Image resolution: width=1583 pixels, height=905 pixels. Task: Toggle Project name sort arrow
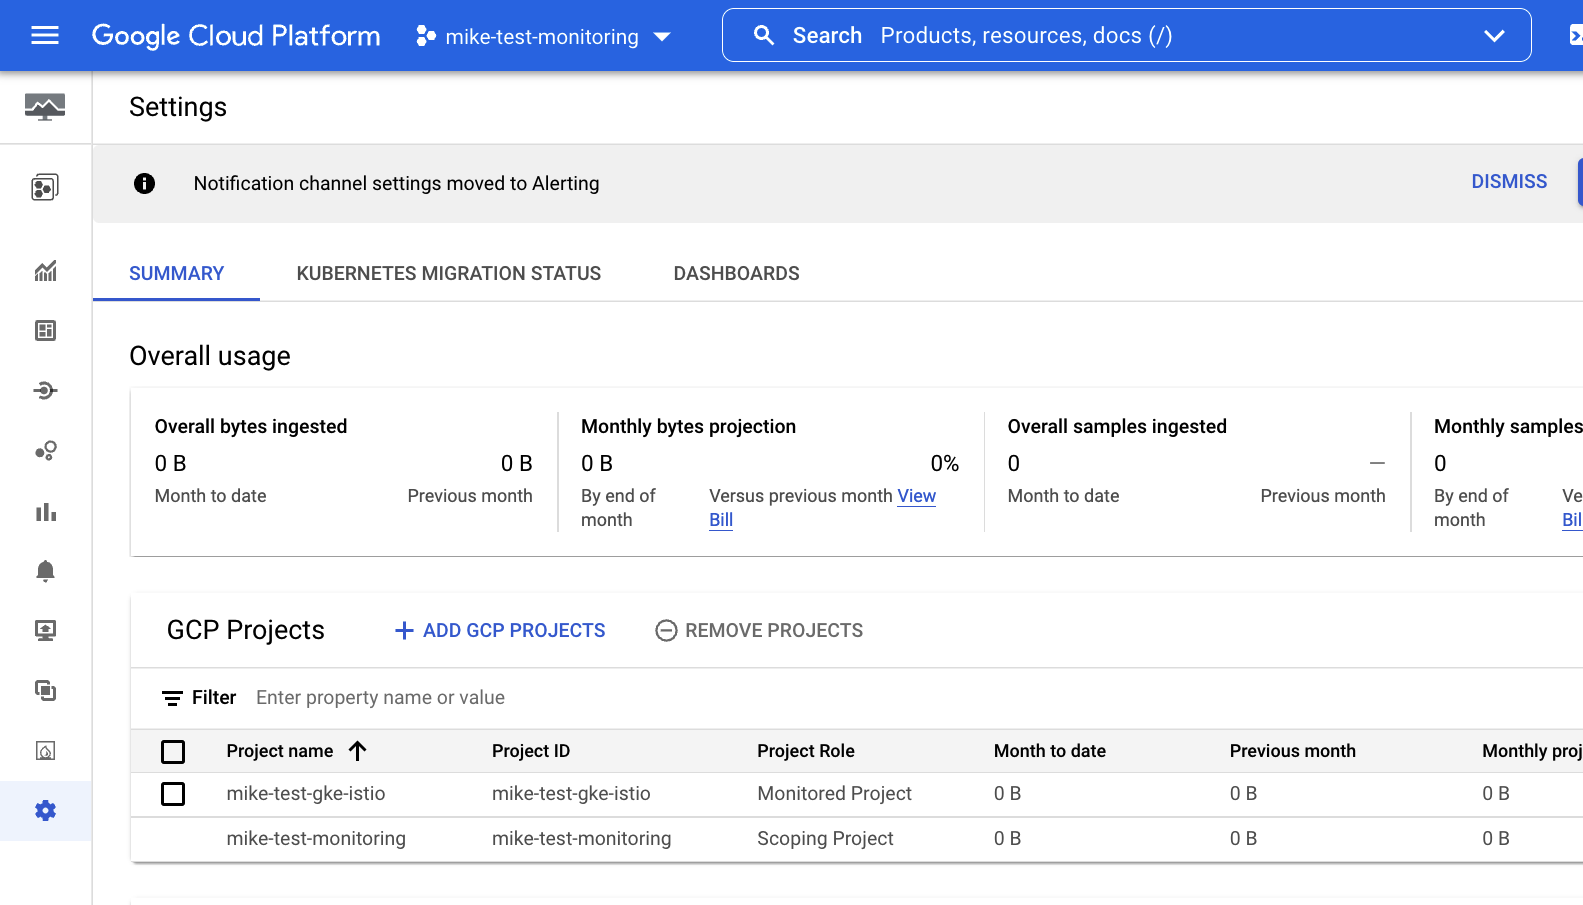[x=358, y=751]
